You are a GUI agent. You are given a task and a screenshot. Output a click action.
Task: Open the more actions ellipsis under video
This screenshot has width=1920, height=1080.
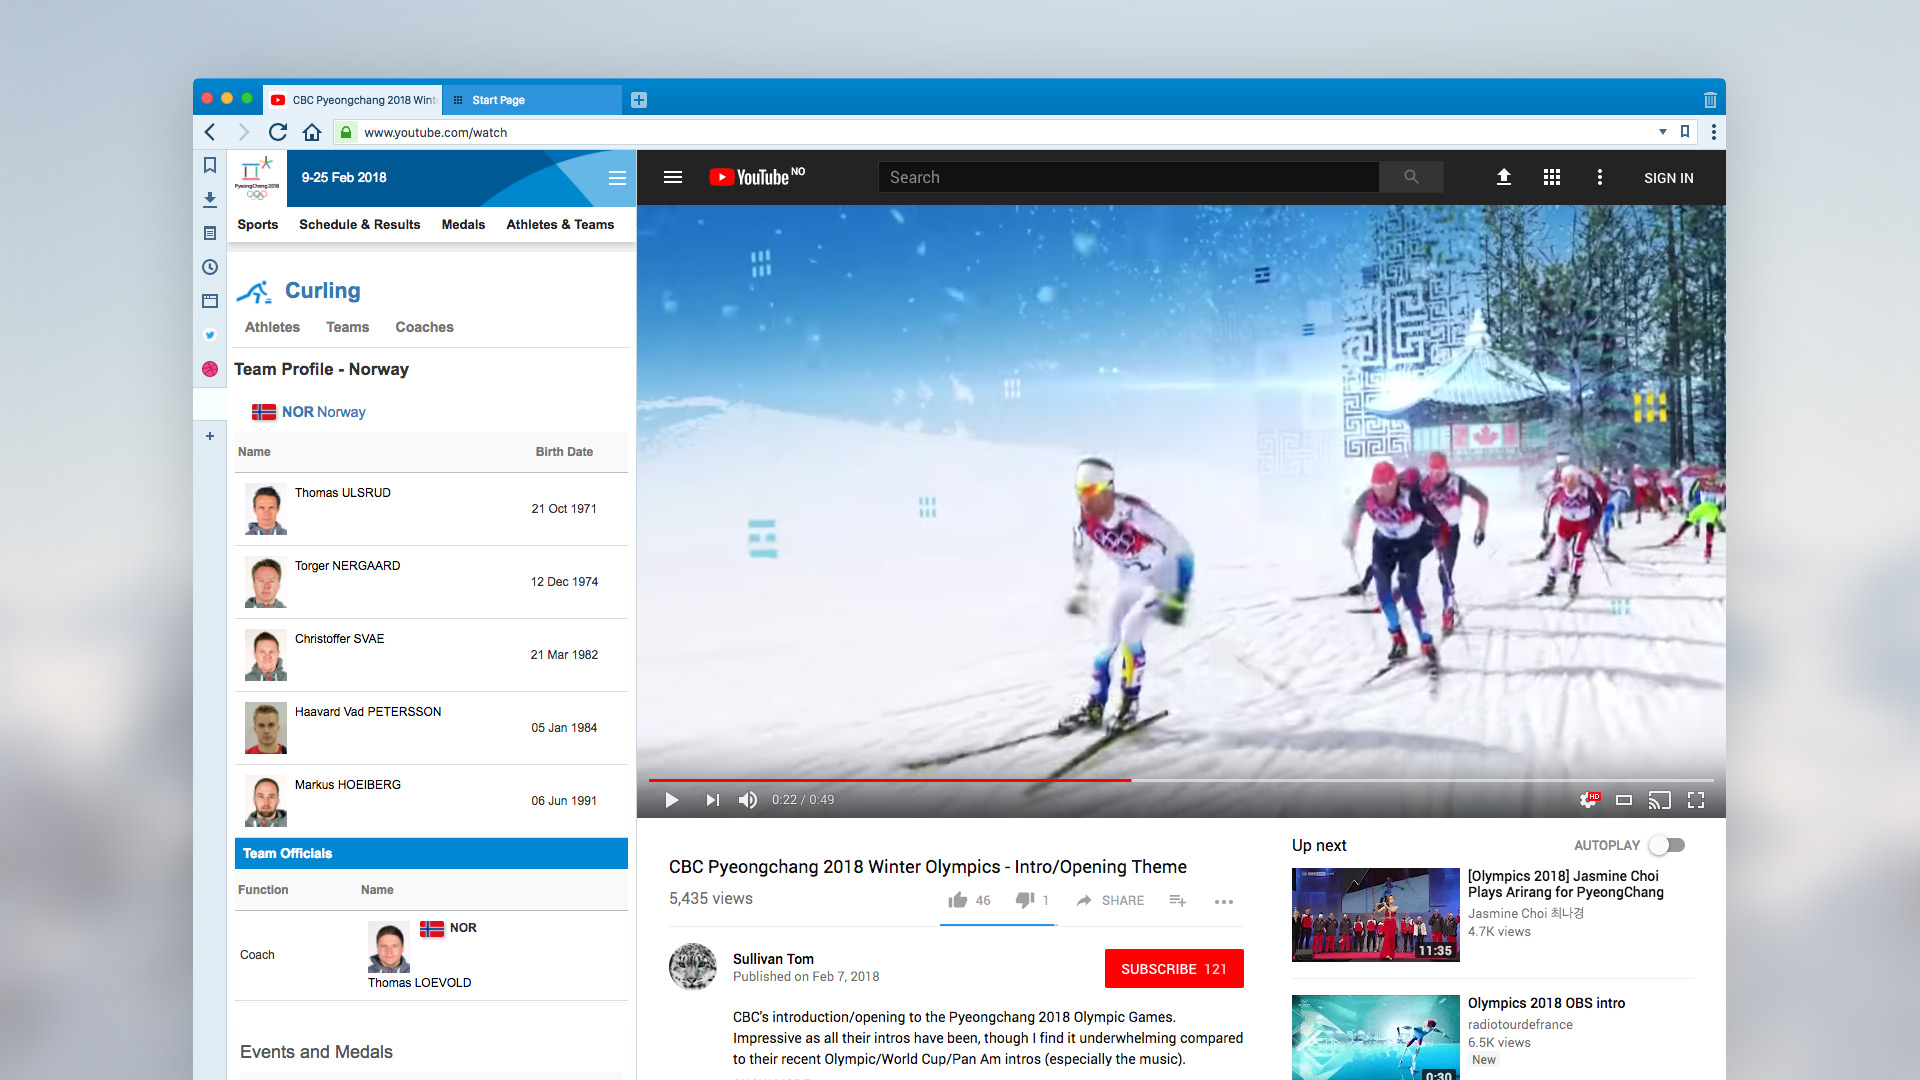pyautogui.click(x=1224, y=901)
